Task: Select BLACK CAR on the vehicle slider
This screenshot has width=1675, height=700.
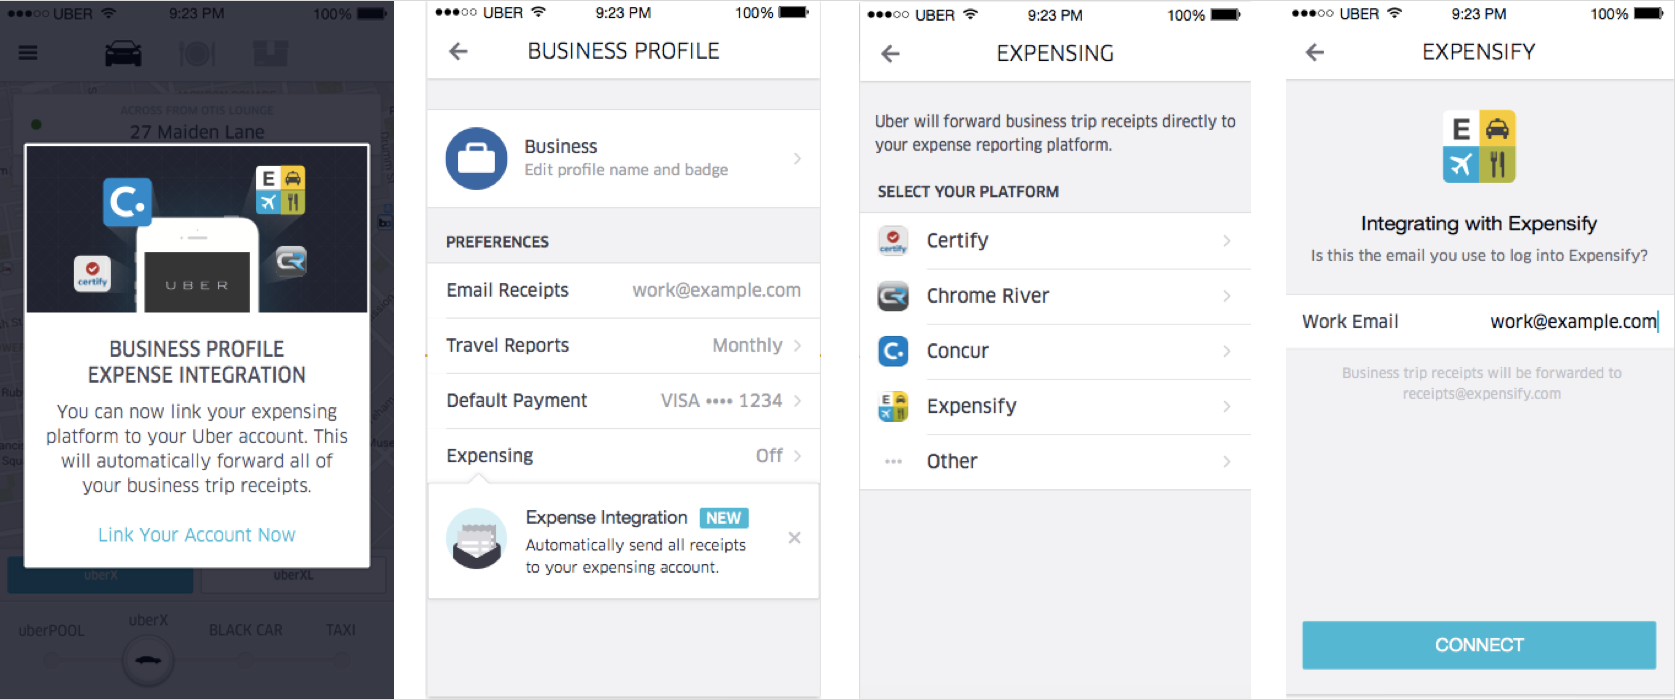Action: point(245,631)
